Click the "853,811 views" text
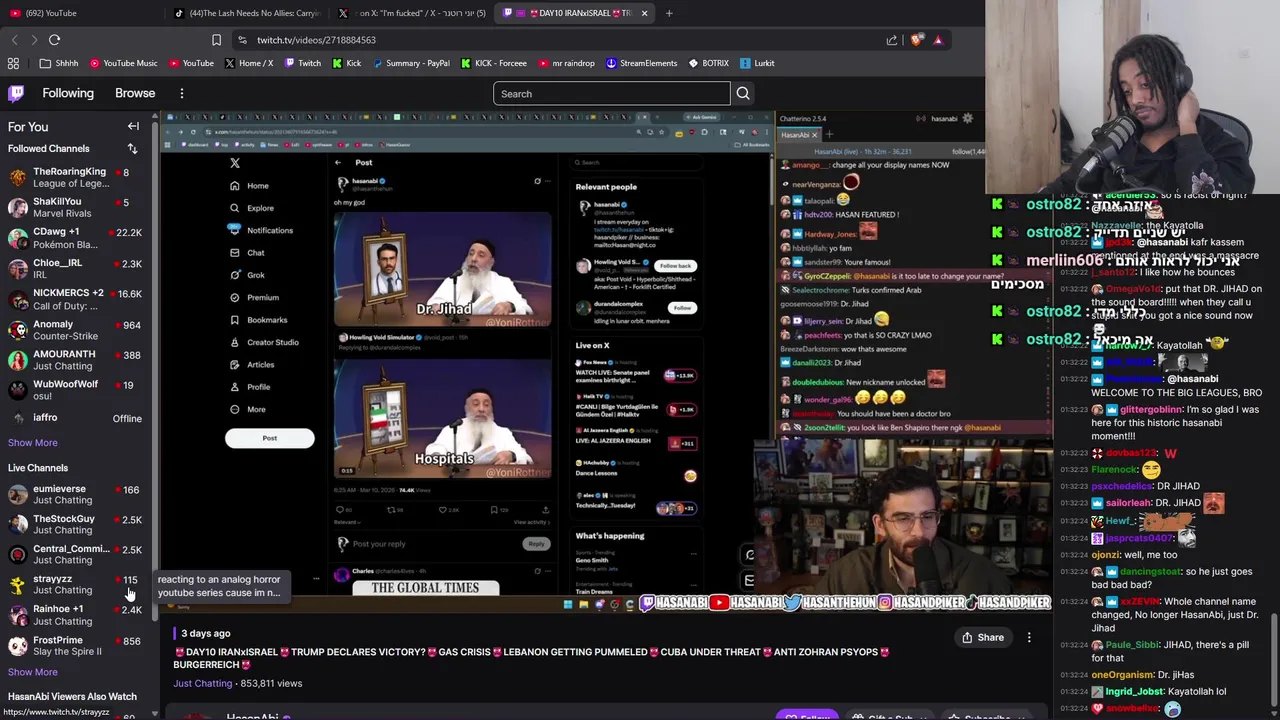Image resolution: width=1280 pixels, height=720 pixels. point(271,684)
